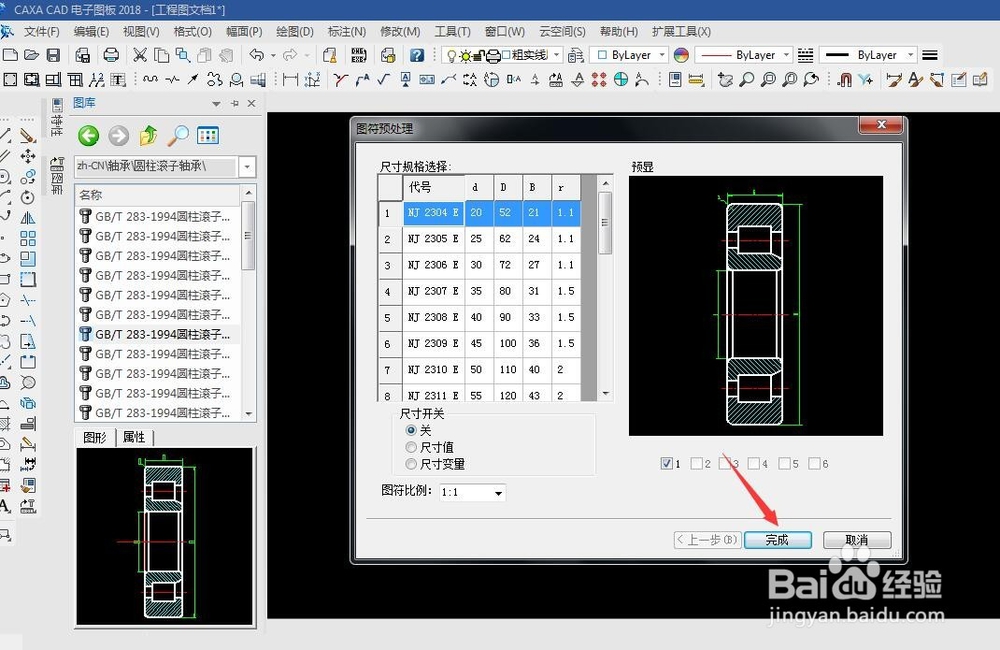Image resolution: width=1000 pixels, height=650 pixels.
Task: Click the Mirror tool in left toolbar
Action: pos(27,218)
